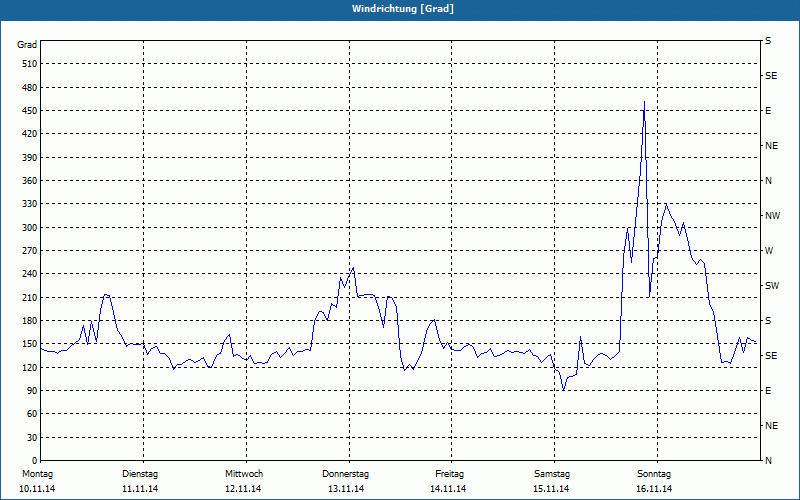This screenshot has height=500, width=800.
Task: Click the Montag day label
Action: [x=37, y=474]
